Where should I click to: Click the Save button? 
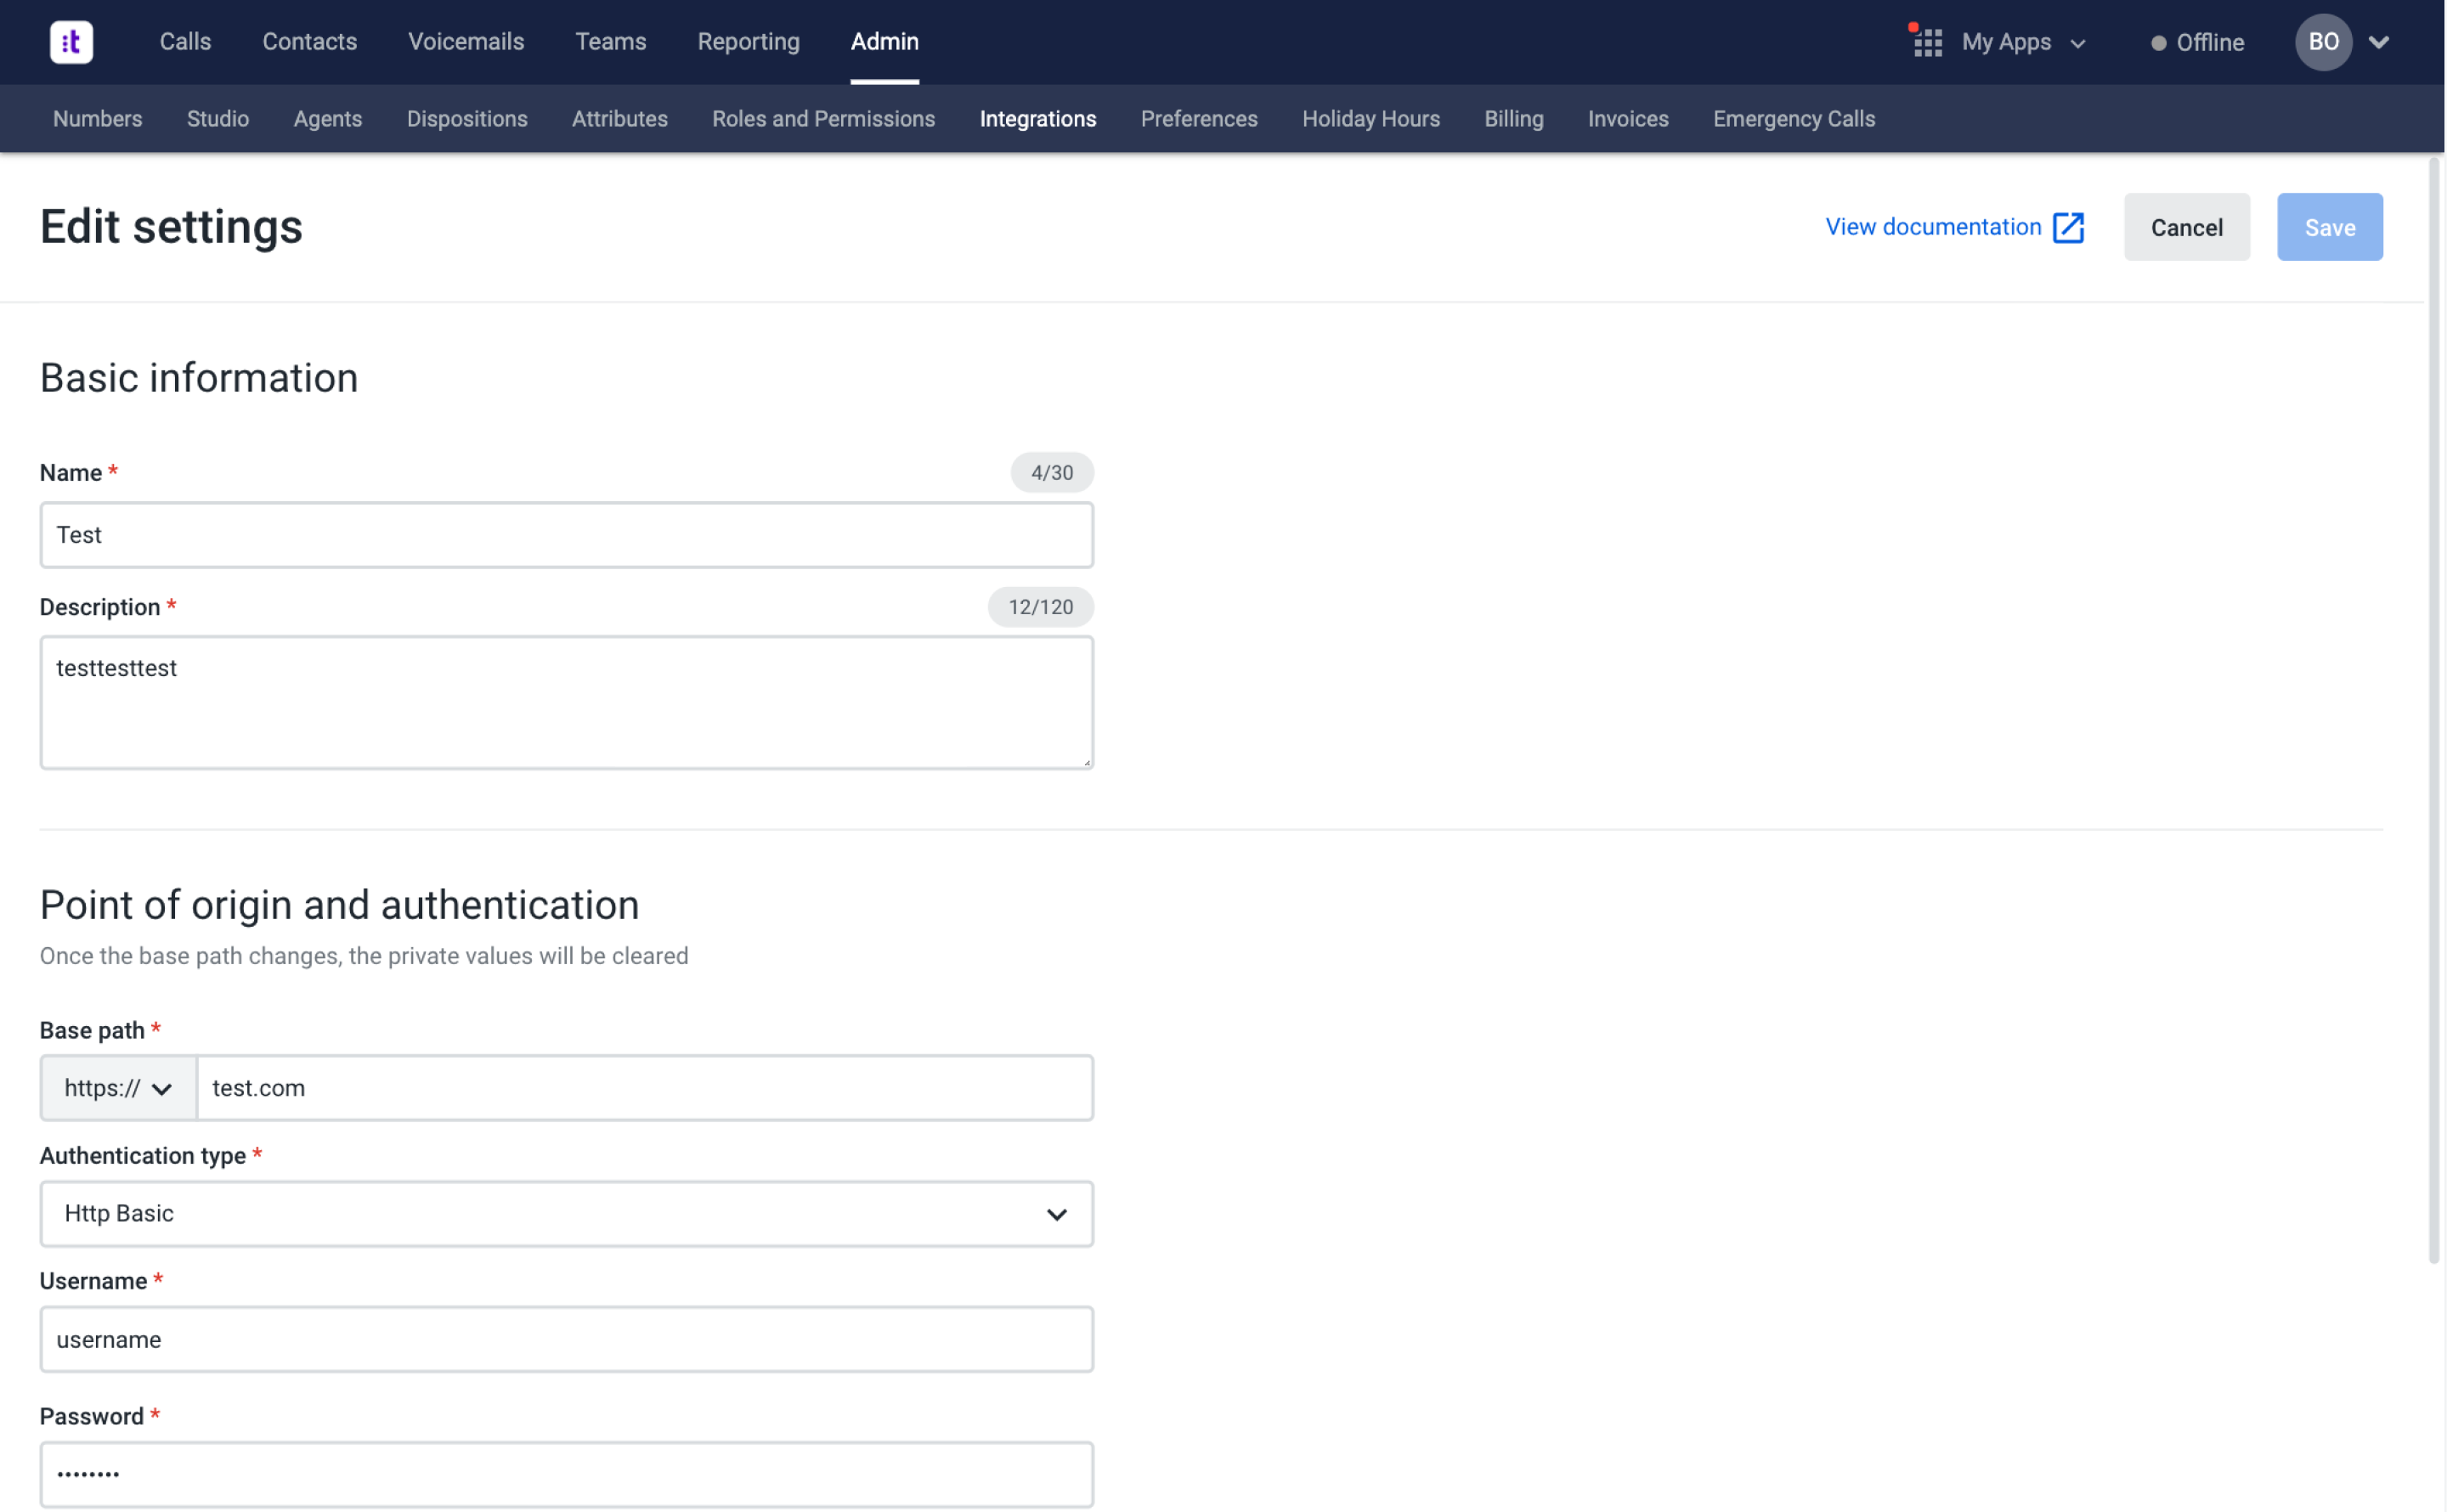tap(2329, 227)
